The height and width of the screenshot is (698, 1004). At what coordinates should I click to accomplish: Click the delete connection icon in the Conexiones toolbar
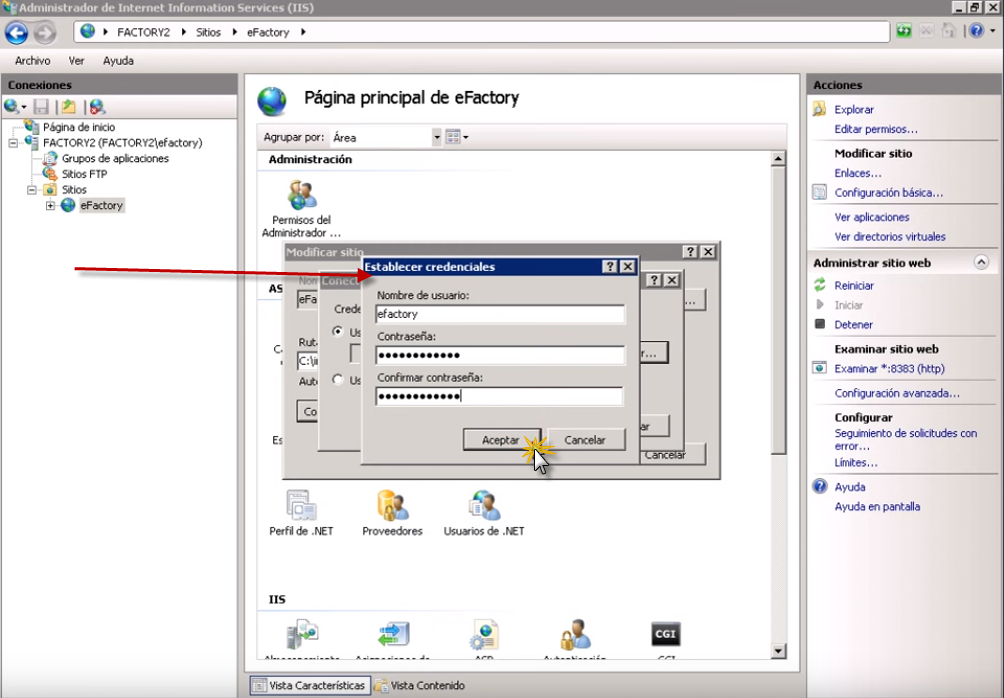click(97, 107)
